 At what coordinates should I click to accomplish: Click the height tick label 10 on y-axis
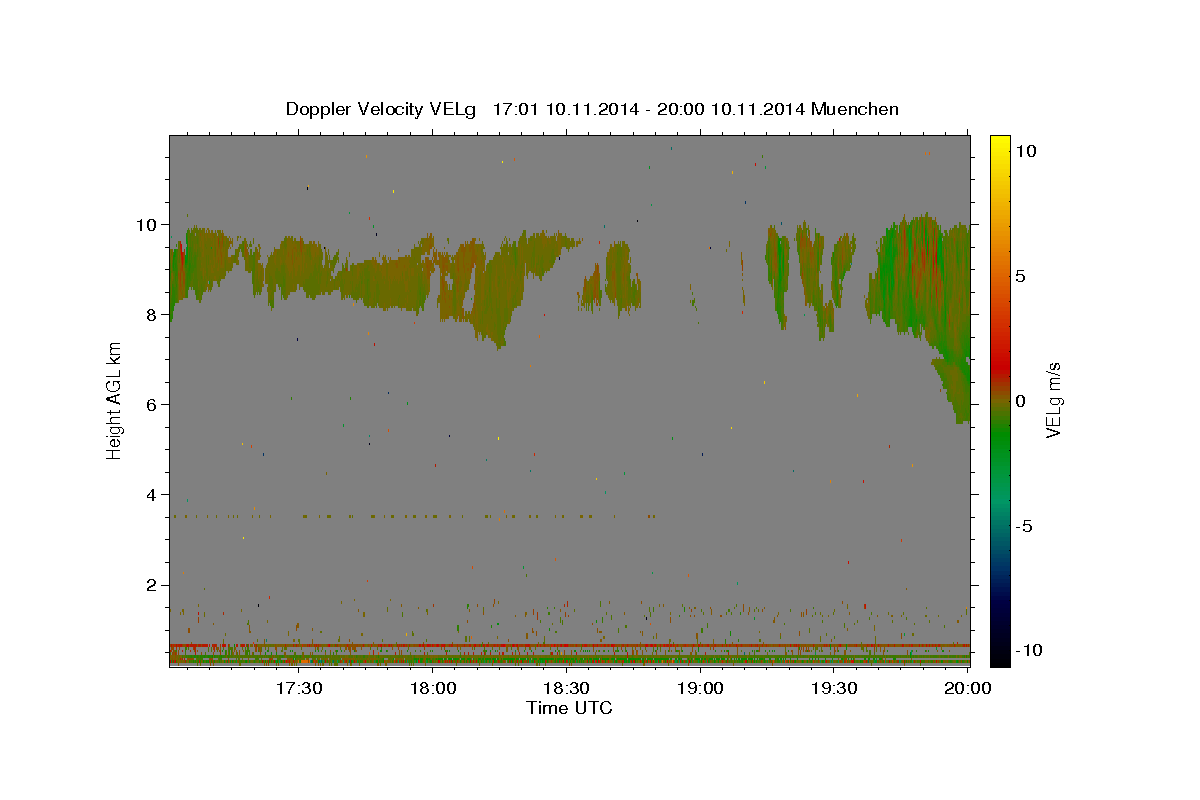(x=147, y=224)
